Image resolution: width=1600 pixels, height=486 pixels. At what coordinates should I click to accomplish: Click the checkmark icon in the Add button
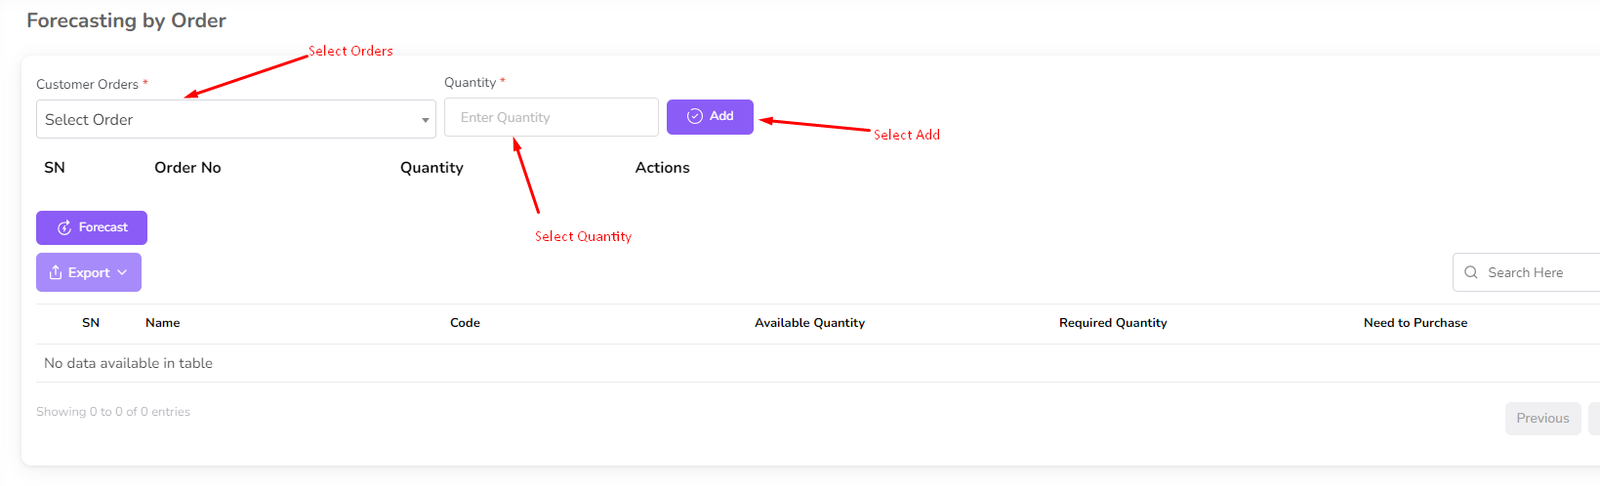pyautogui.click(x=695, y=117)
